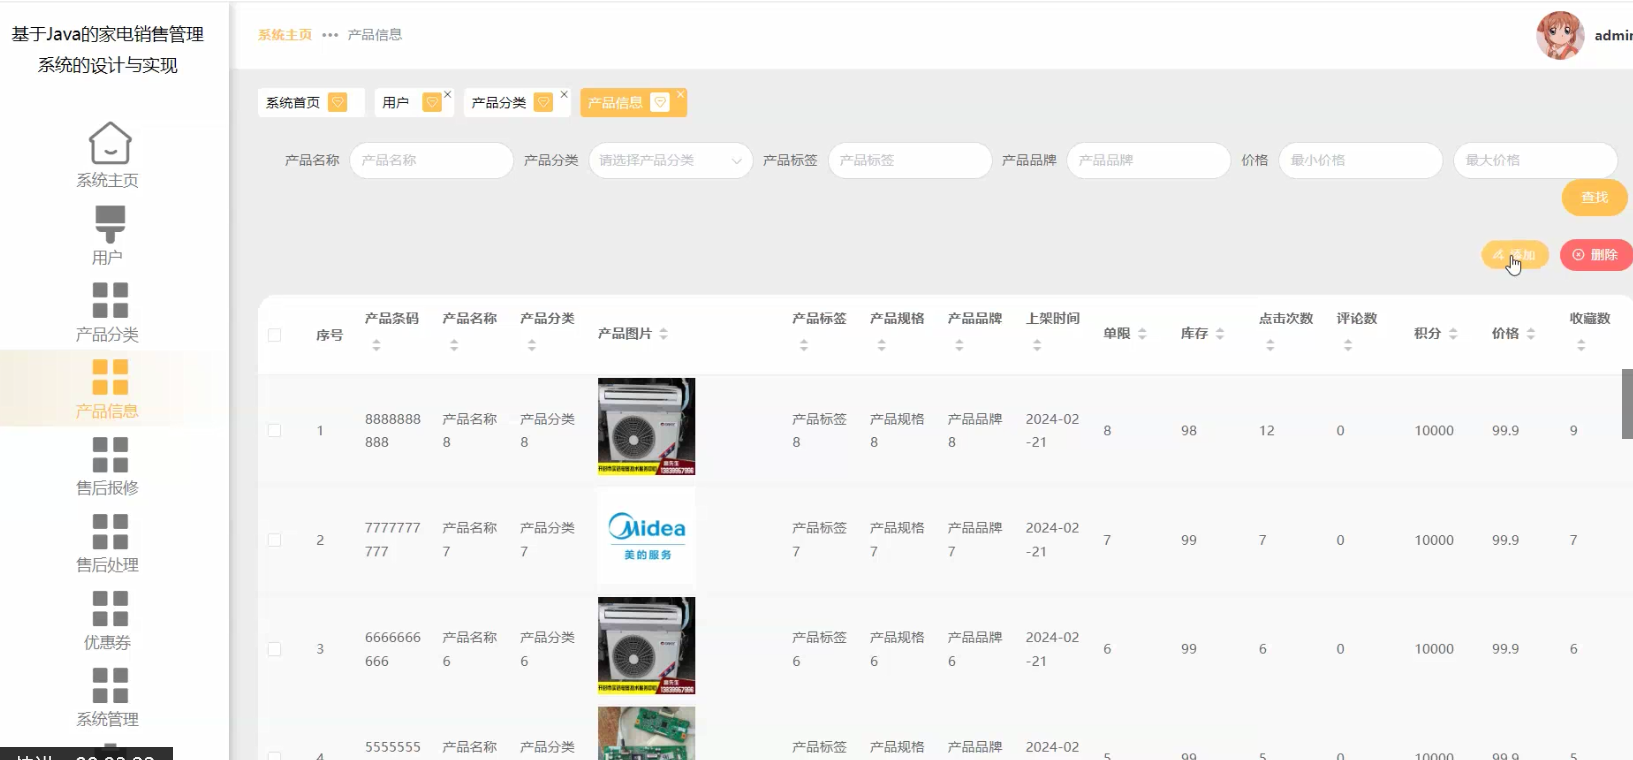Click the breadcrumb ellipsis dots
The height and width of the screenshot is (760, 1633).
click(x=330, y=35)
